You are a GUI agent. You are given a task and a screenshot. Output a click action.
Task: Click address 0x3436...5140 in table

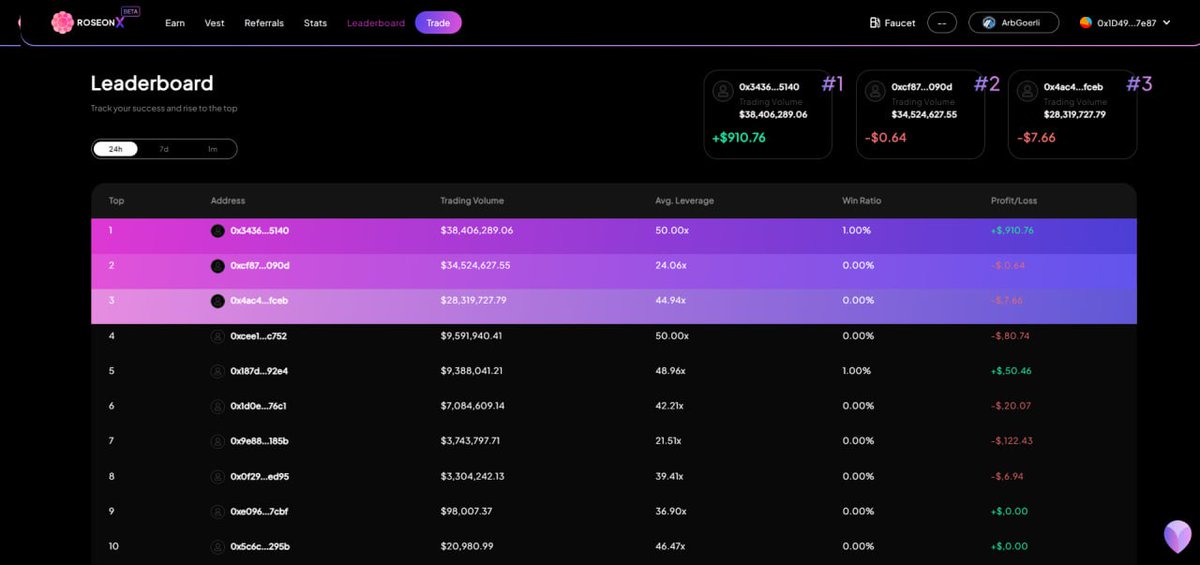click(259, 231)
